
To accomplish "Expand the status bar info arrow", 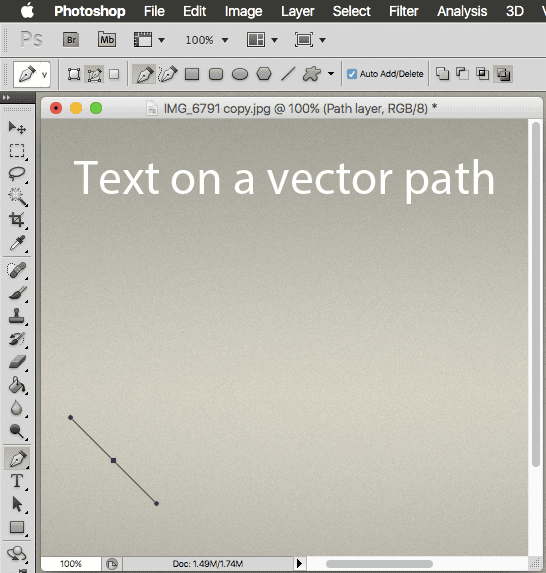I will (x=299, y=563).
